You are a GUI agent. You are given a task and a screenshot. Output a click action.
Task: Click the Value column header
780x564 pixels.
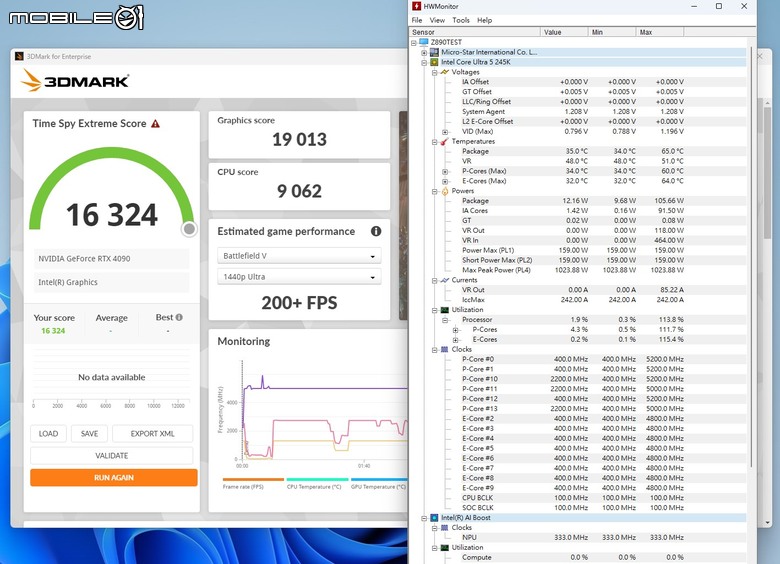[564, 32]
